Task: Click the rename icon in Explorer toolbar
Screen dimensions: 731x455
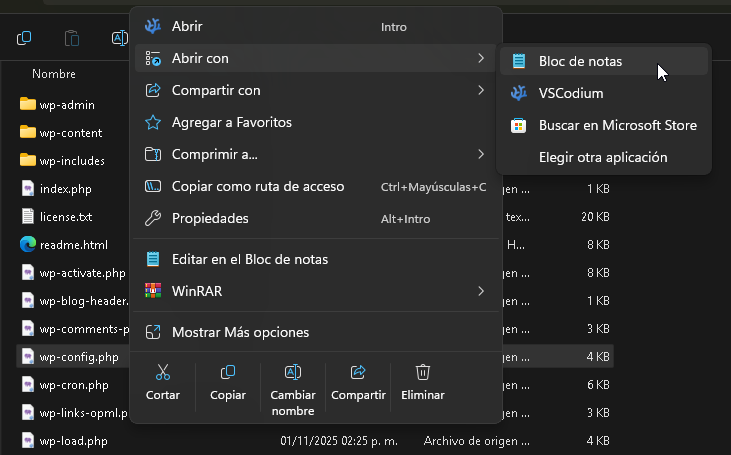Action: [119, 38]
